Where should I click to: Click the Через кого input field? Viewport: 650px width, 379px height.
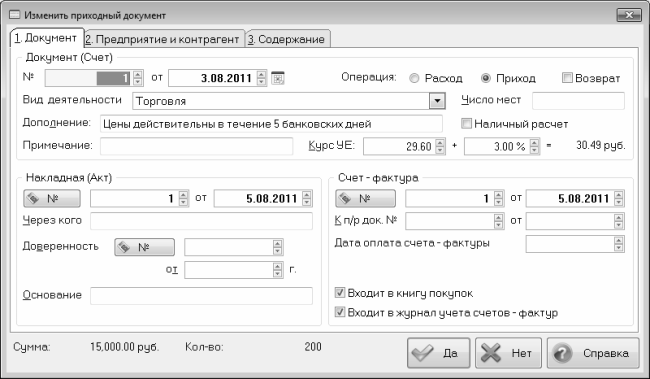click(201, 221)
